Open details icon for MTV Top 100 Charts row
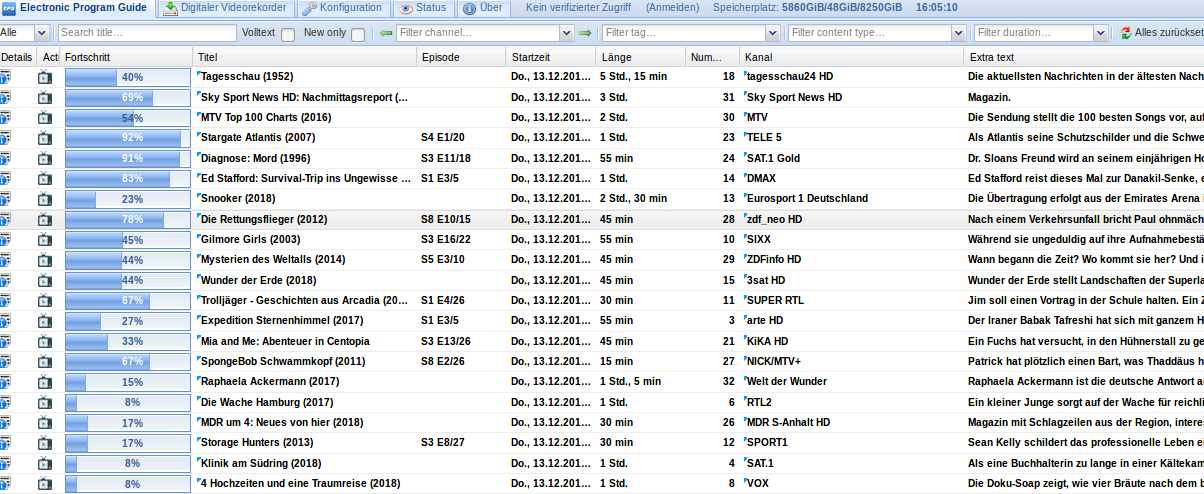 (5, 117)
